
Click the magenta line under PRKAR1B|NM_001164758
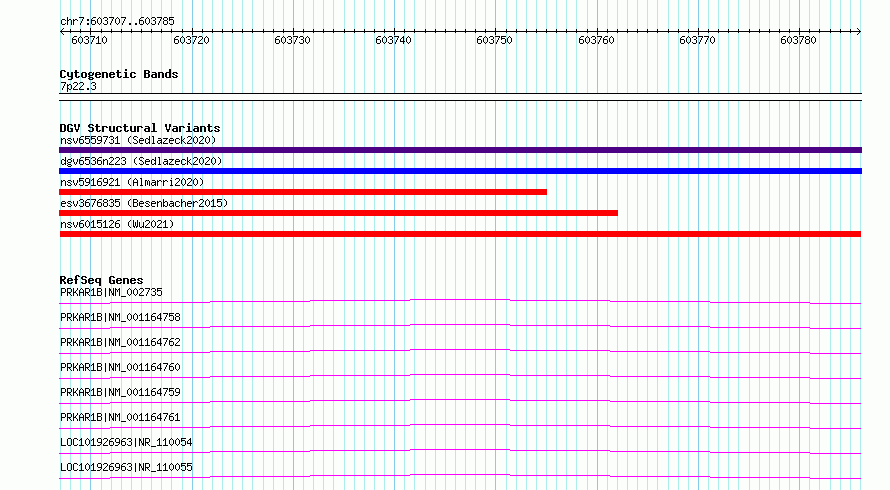[460, 326]
